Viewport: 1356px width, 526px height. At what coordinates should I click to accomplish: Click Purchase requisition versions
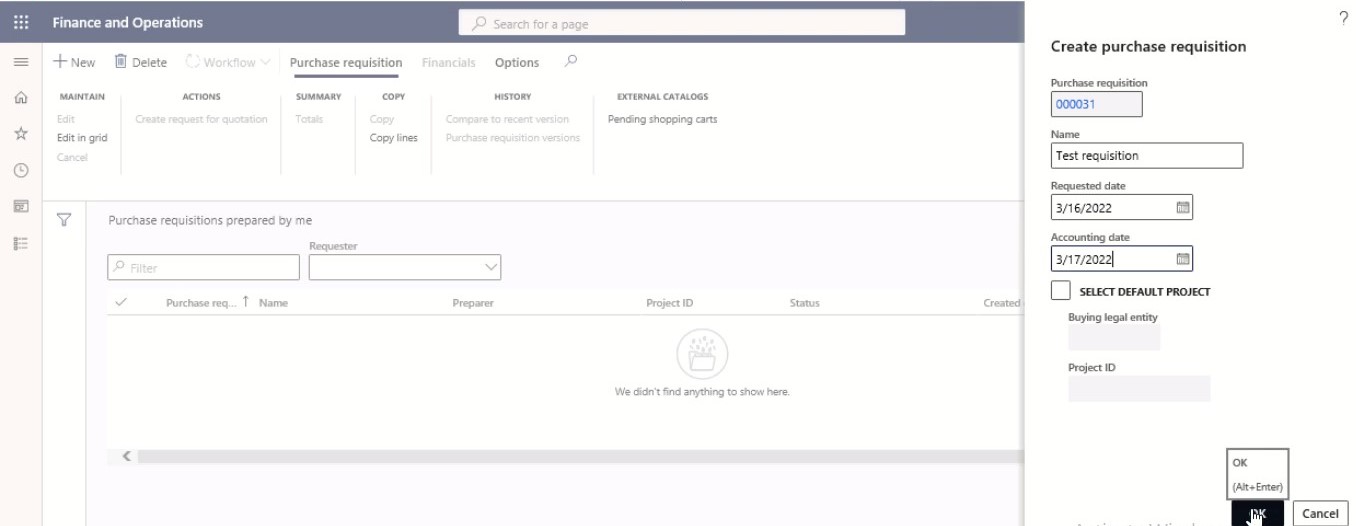pyautogui.click(x=513, y=138)
